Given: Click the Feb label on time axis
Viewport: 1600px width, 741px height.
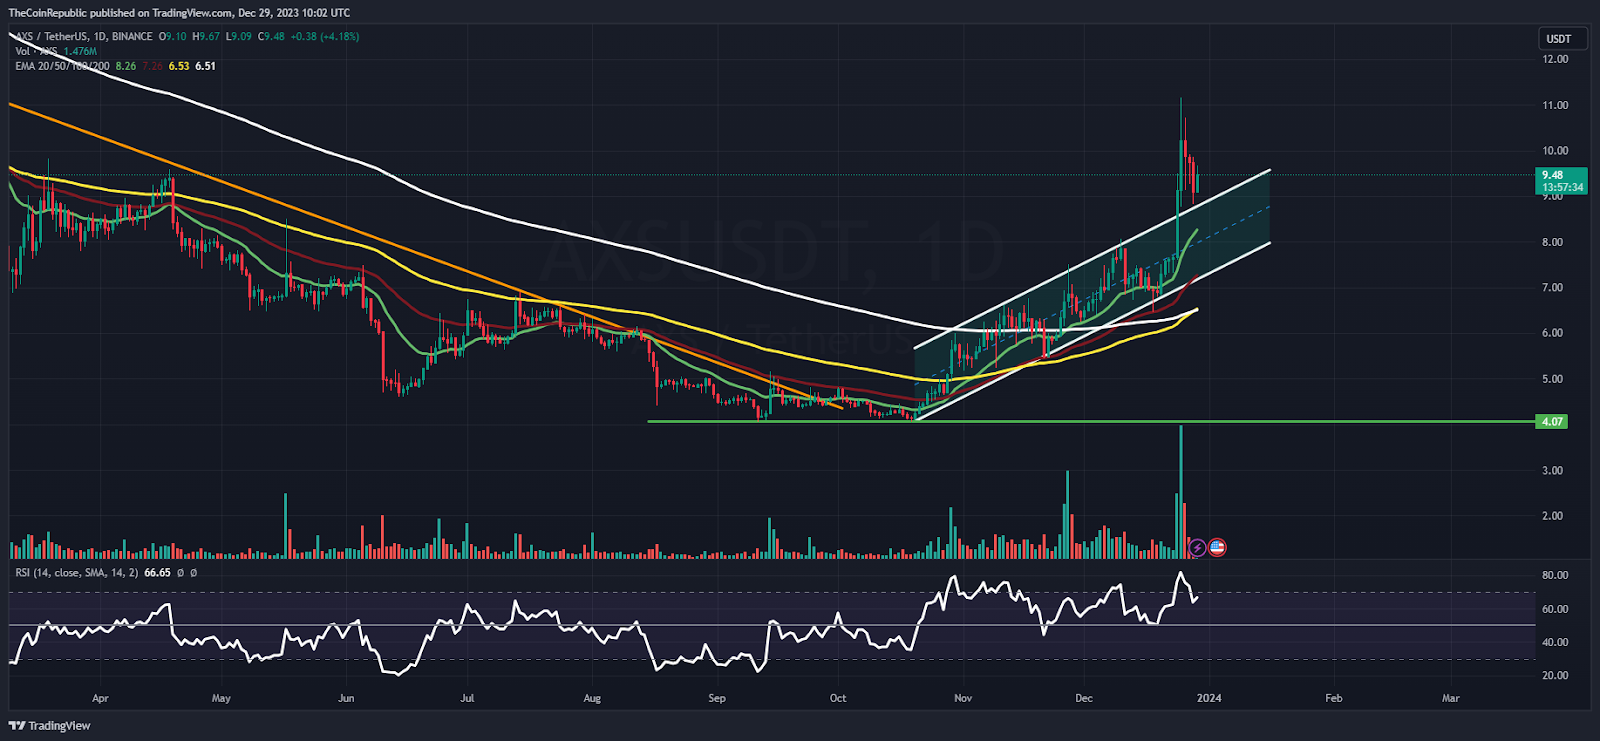Looking at the screenshot, I should [x=1334, y=698].
